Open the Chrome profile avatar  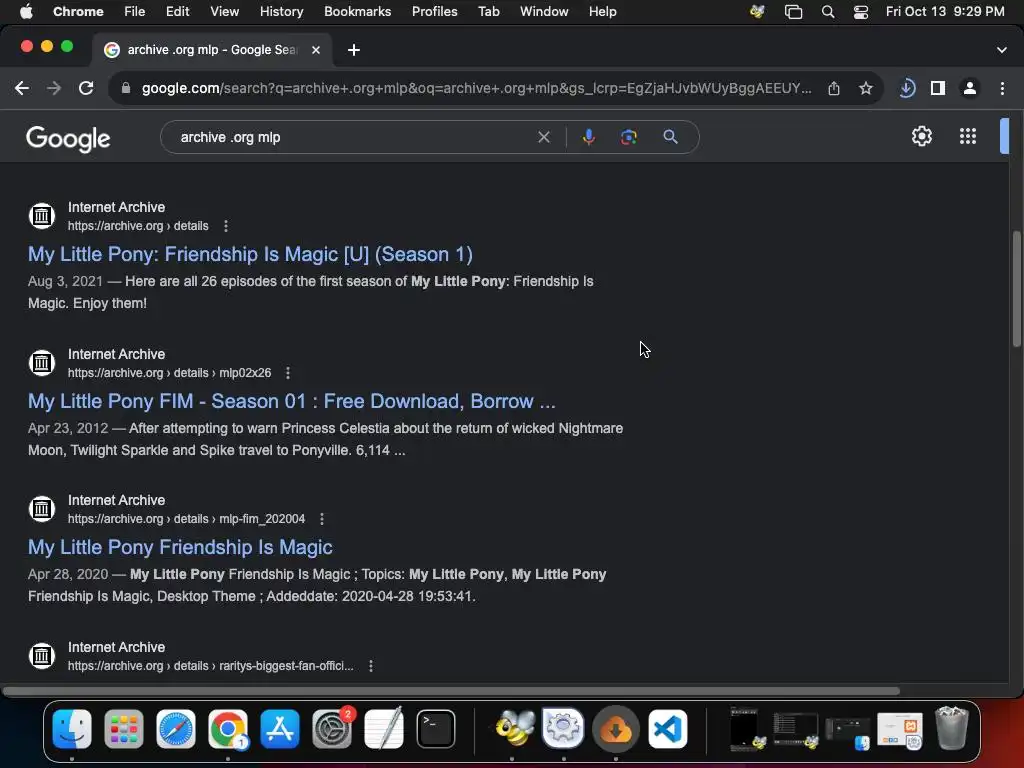point(970,88)
